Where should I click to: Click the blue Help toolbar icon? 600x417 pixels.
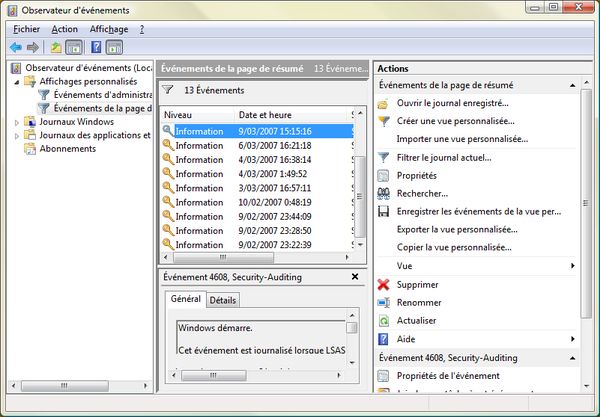(97, 47)
